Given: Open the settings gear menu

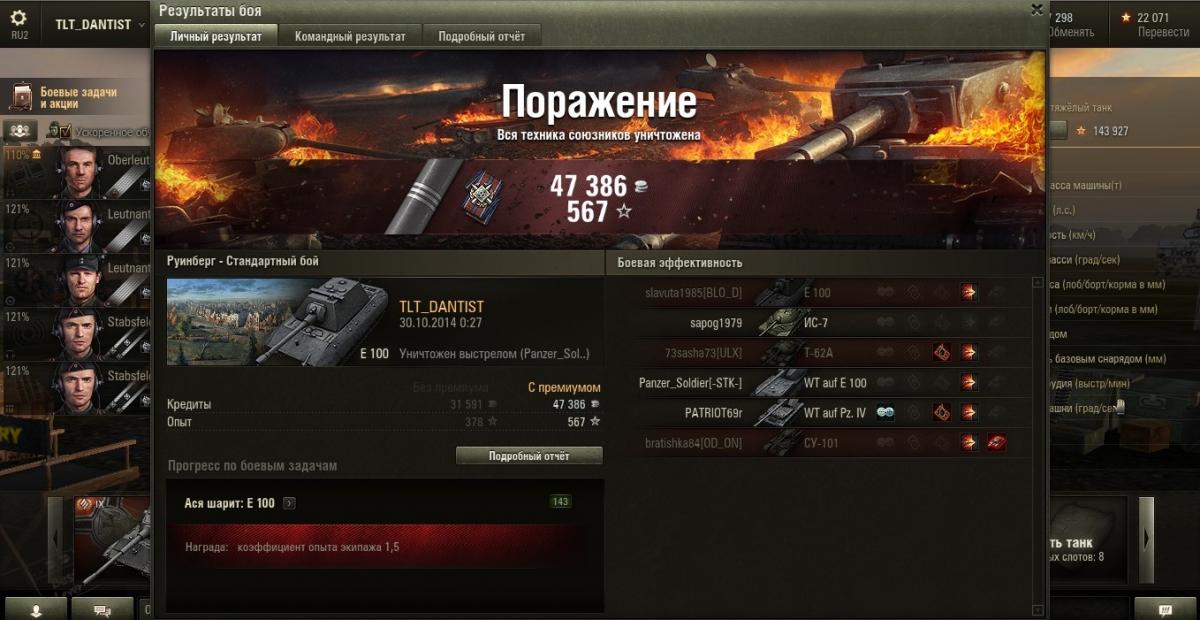Looking at the screenshot, I should click(x=19, y=17).
